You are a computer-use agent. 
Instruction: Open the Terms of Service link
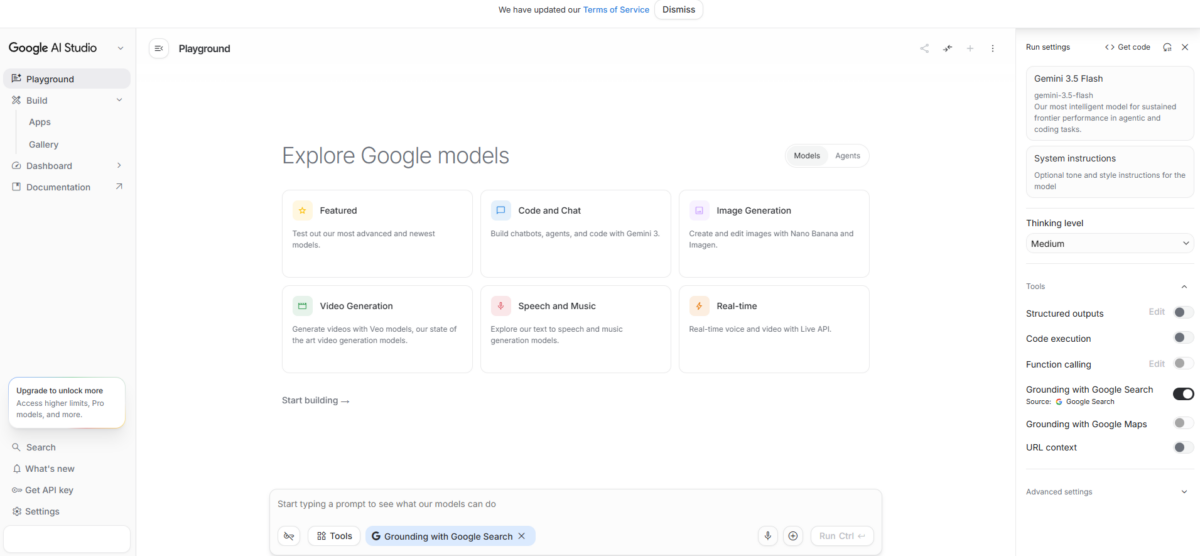click(616, 10)
